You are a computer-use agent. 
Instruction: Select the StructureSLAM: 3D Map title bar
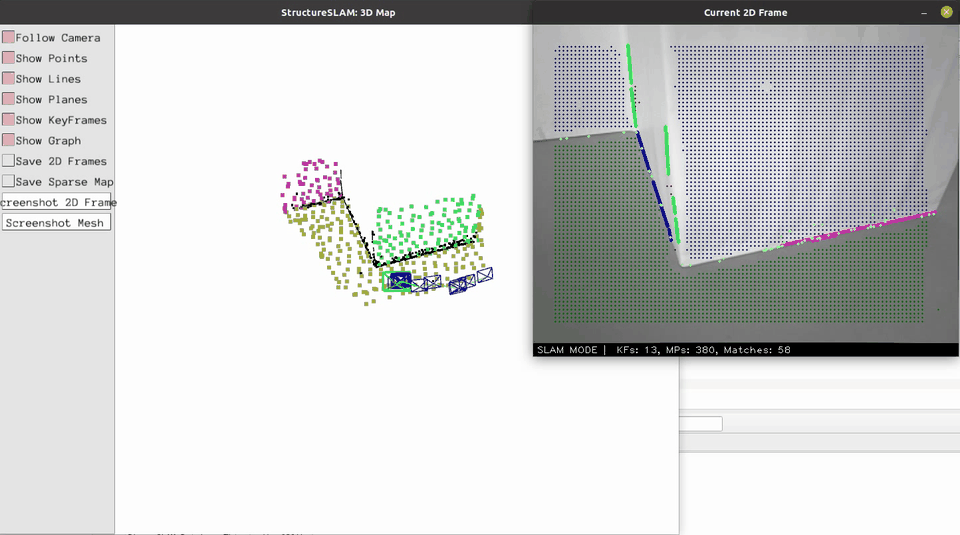coord(266,12)
